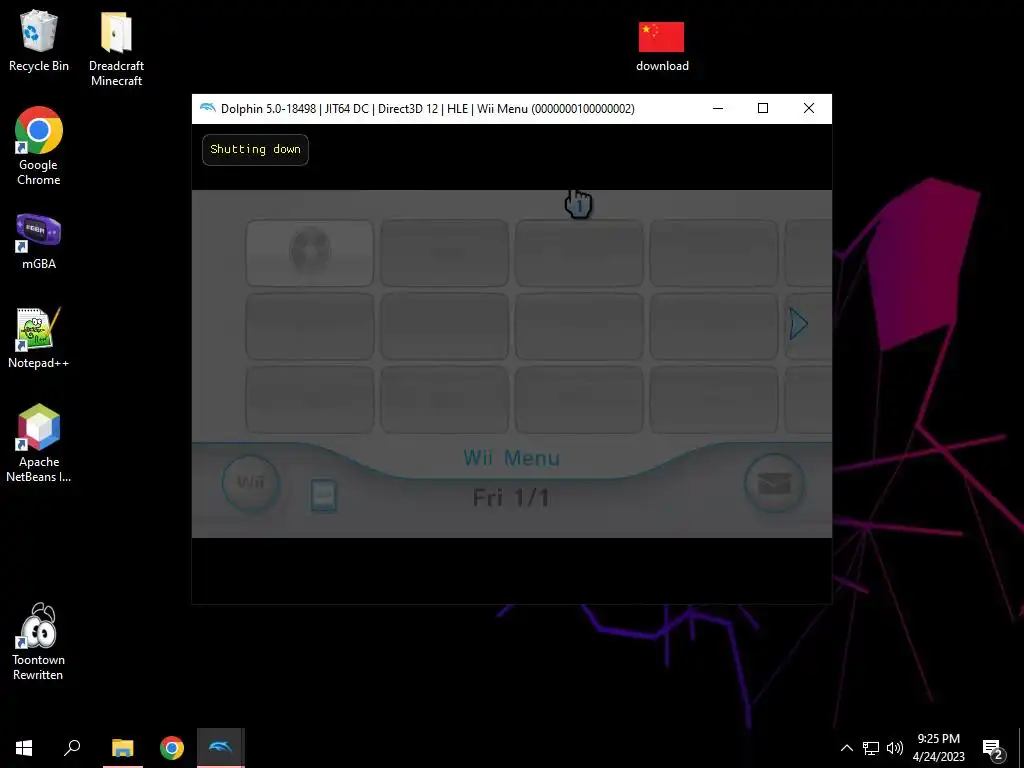Image resolution: width=1024 pixels, height=768 pixels.
Task: Click the Dolphin logo in the window title bar
Action: point(208,108)
